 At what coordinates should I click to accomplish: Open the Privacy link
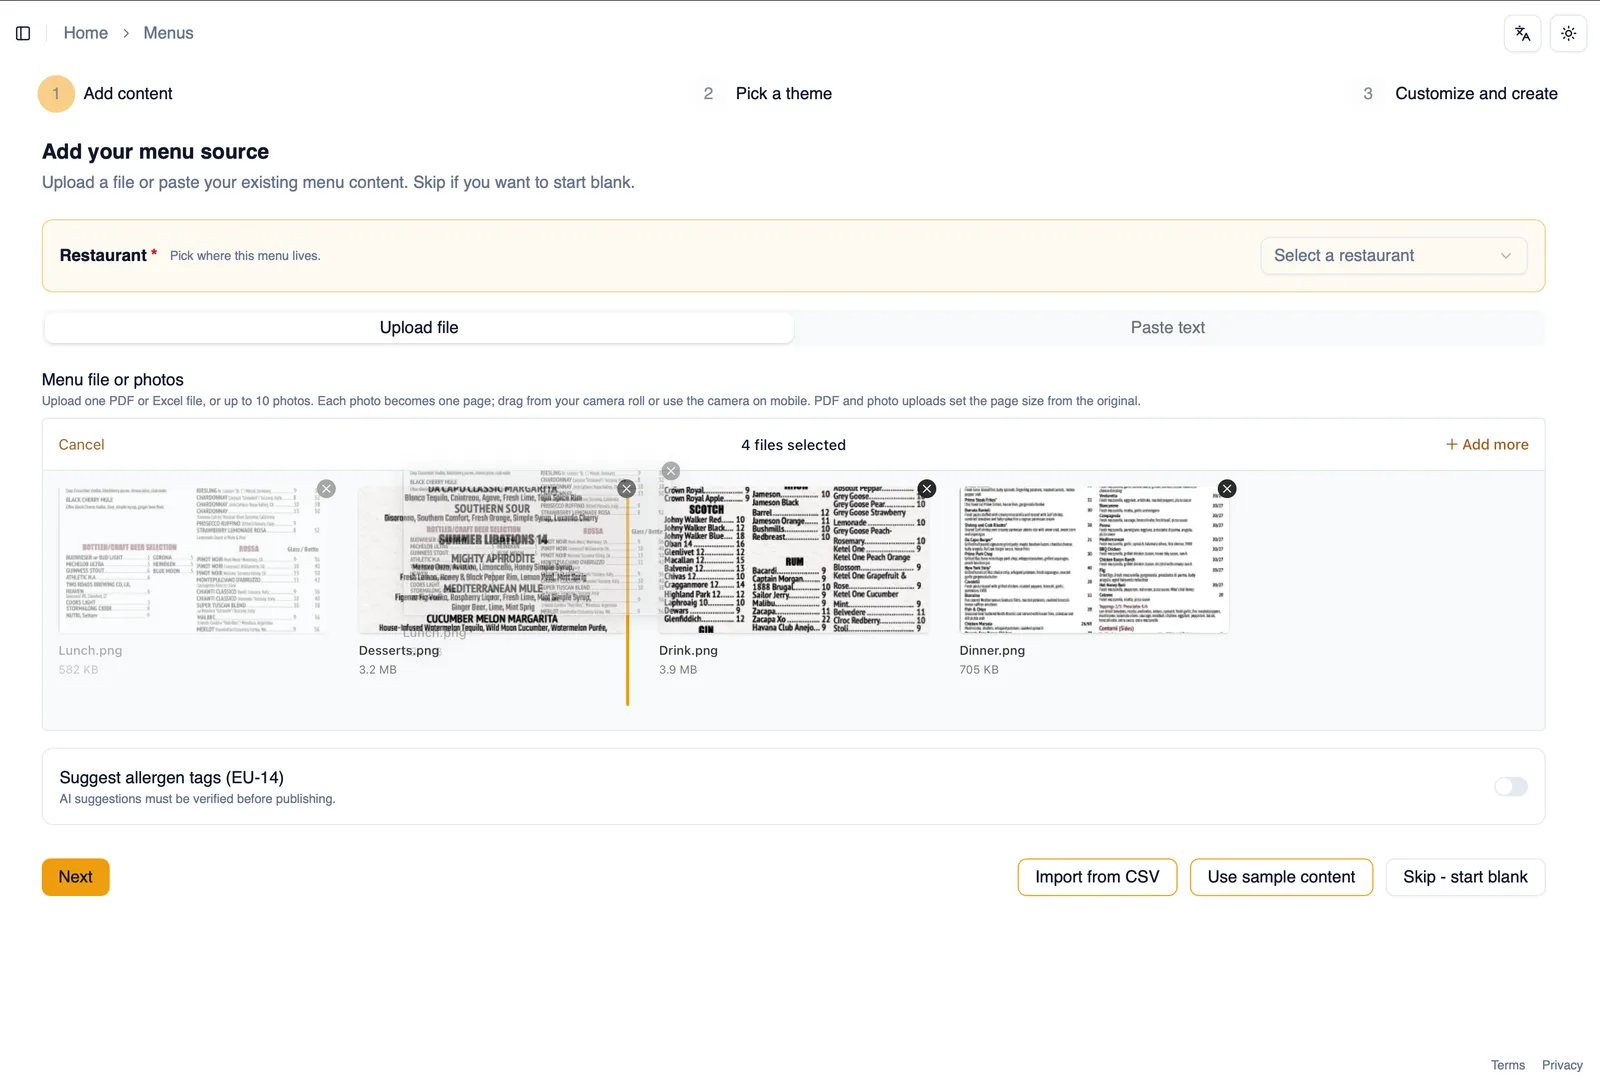tap(1562, 1065)
